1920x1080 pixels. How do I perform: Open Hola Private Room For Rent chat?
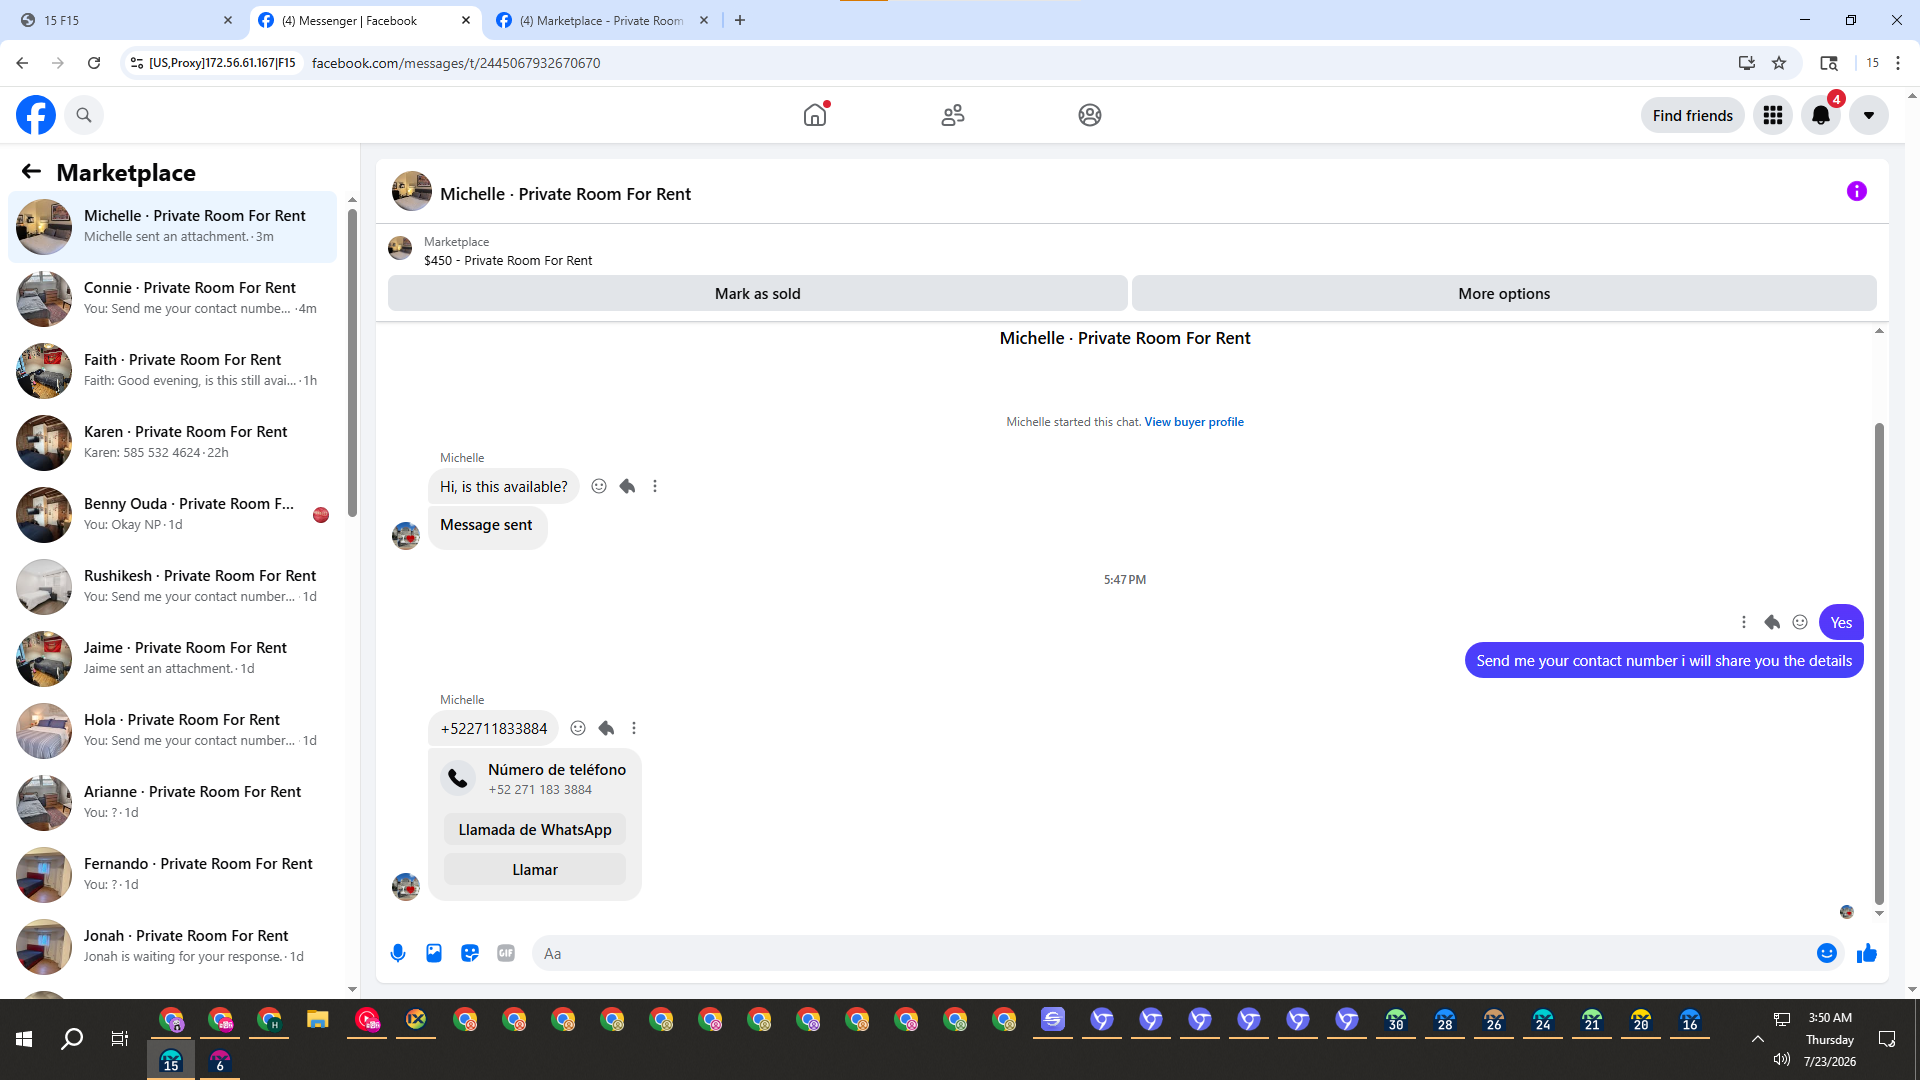pyautogui.click(x=172, y=730)
